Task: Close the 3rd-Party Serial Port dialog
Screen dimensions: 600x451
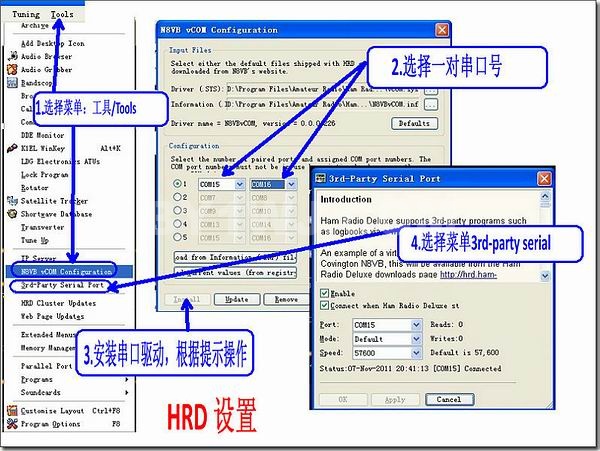Action: coord(544,178)
